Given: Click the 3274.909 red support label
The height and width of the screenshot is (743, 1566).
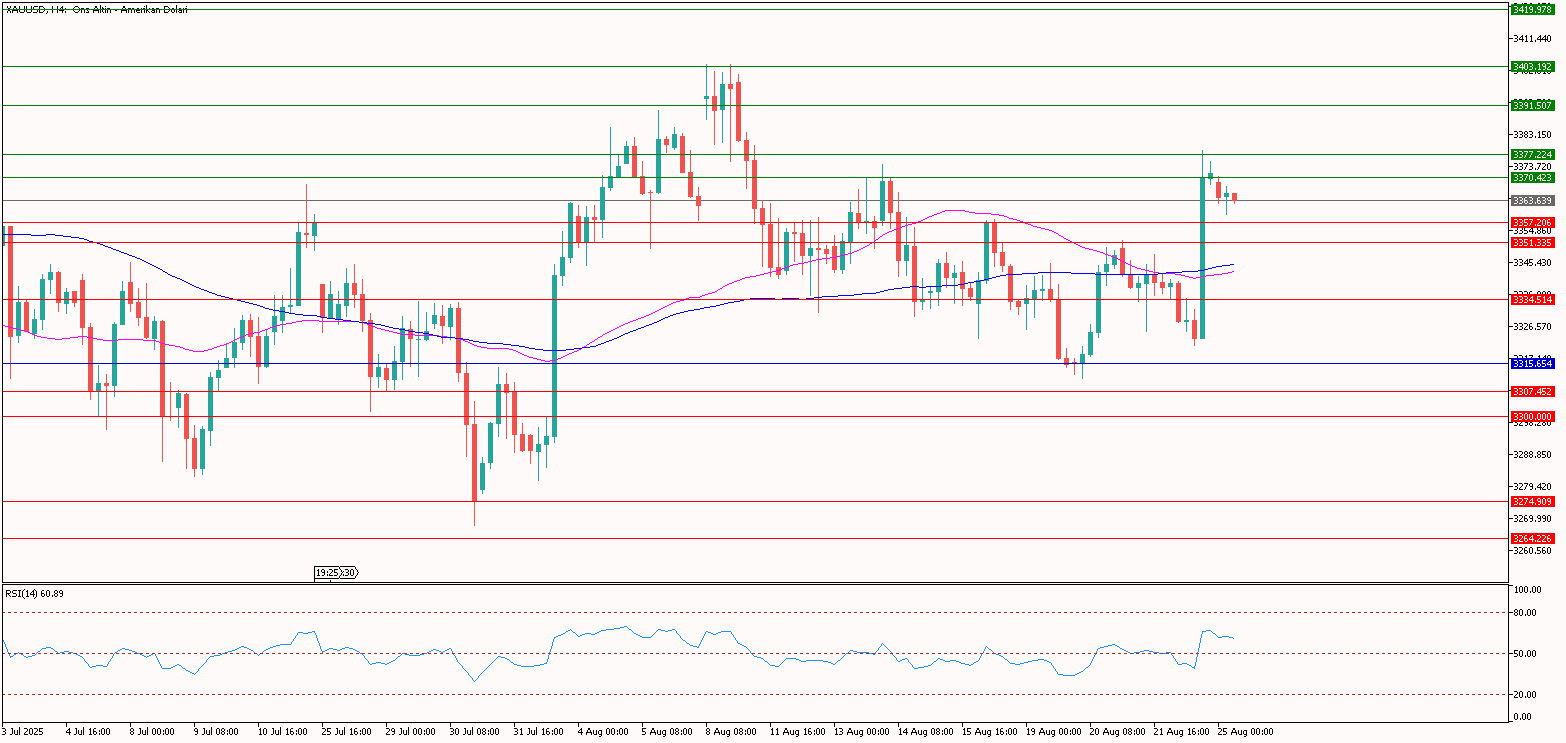Looking at the screenshot, I should pyautogui.click(x=1531, y=501).
